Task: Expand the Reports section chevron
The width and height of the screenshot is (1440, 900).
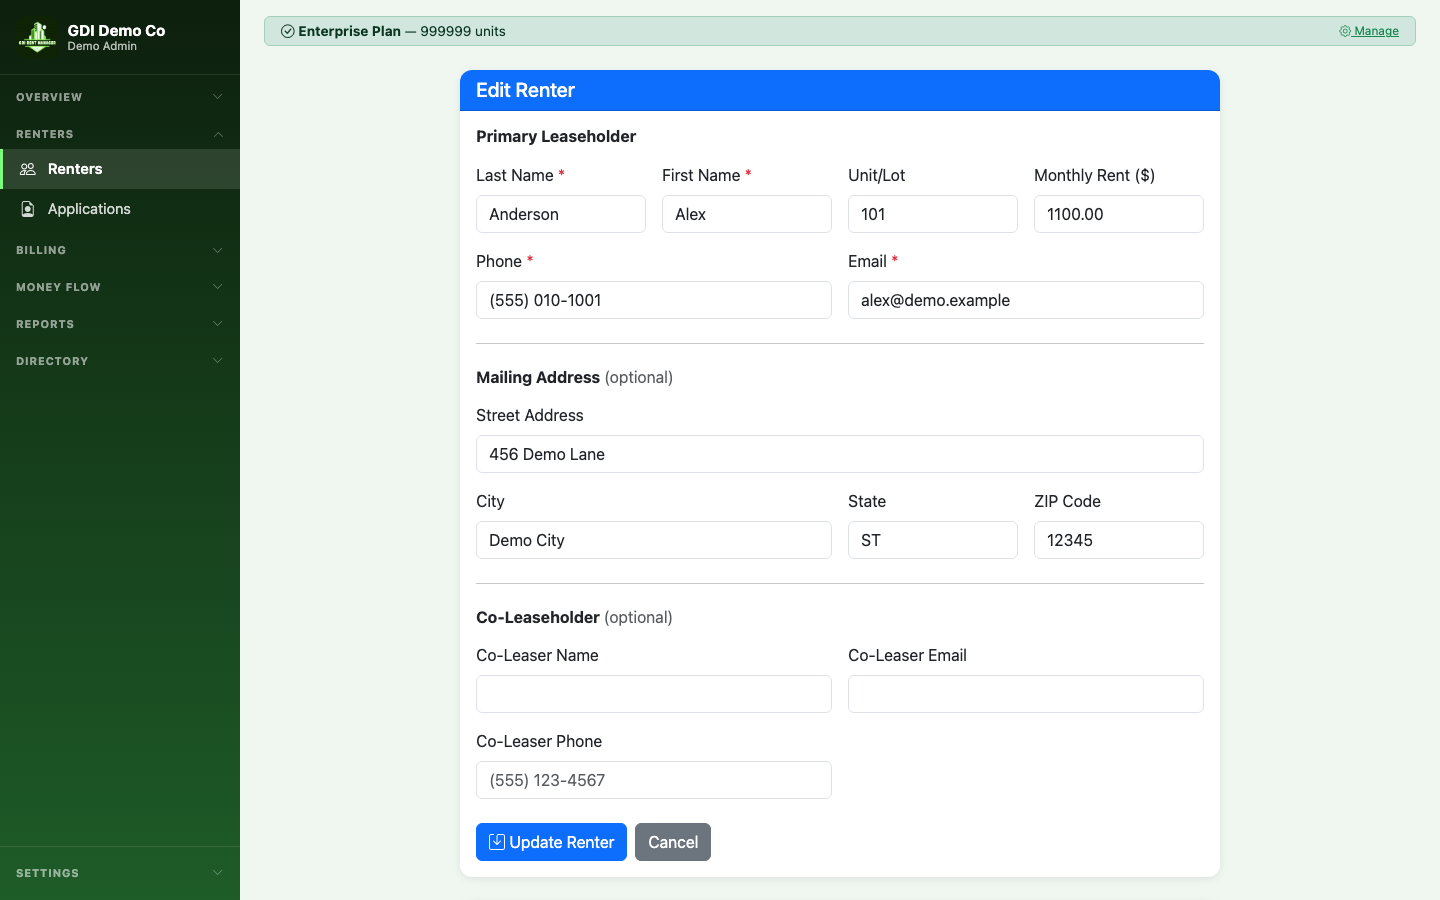Action: pos(218,324)
